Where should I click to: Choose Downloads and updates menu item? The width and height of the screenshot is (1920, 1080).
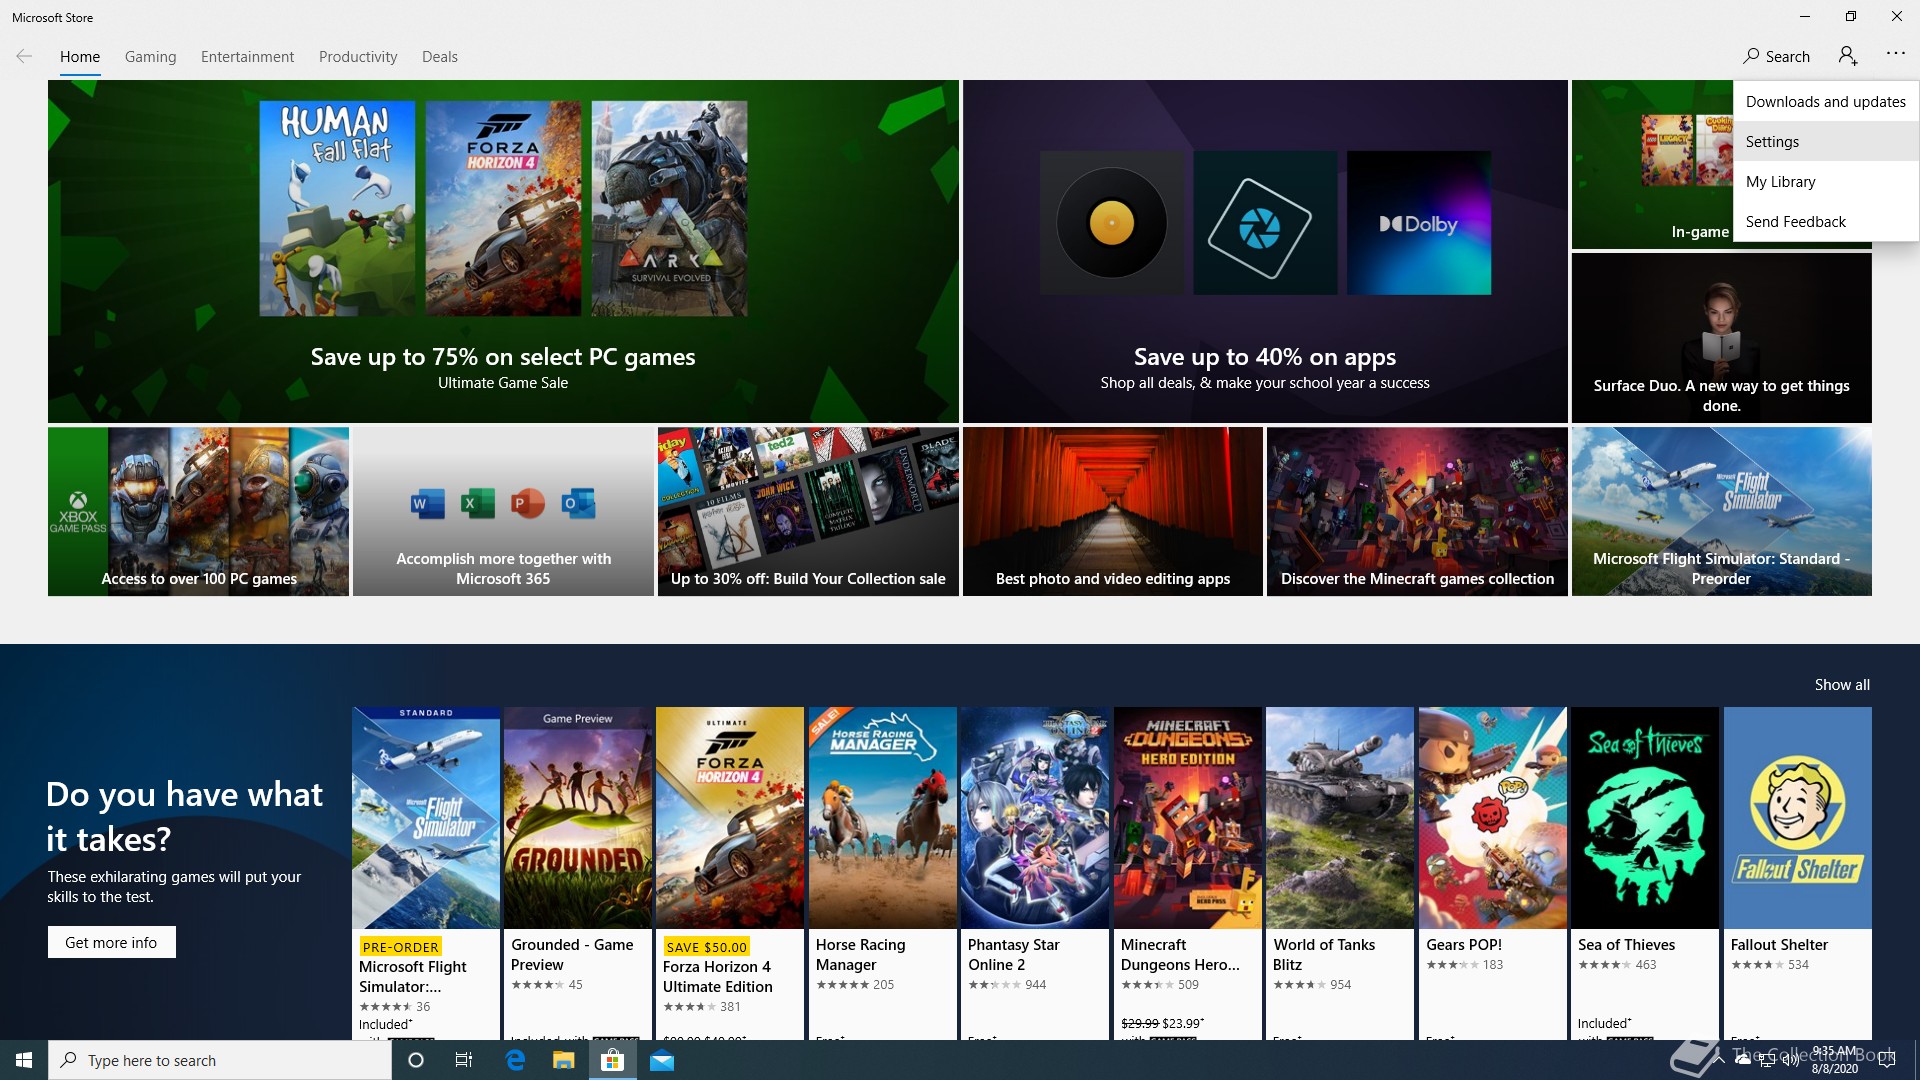point(1826,101)
